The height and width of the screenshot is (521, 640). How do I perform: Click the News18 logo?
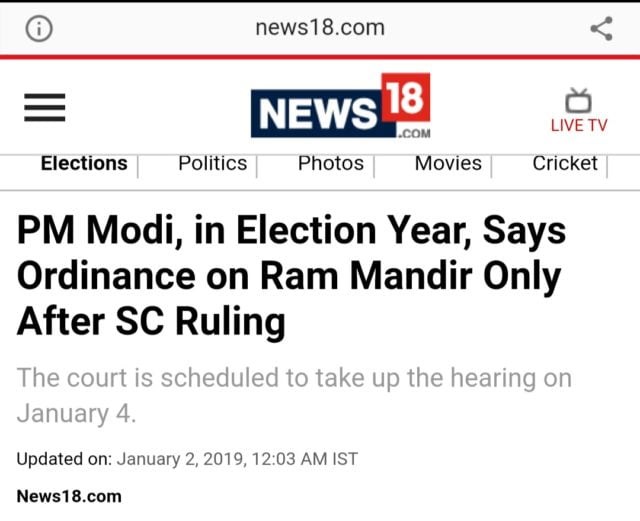[x=340, y=107]
